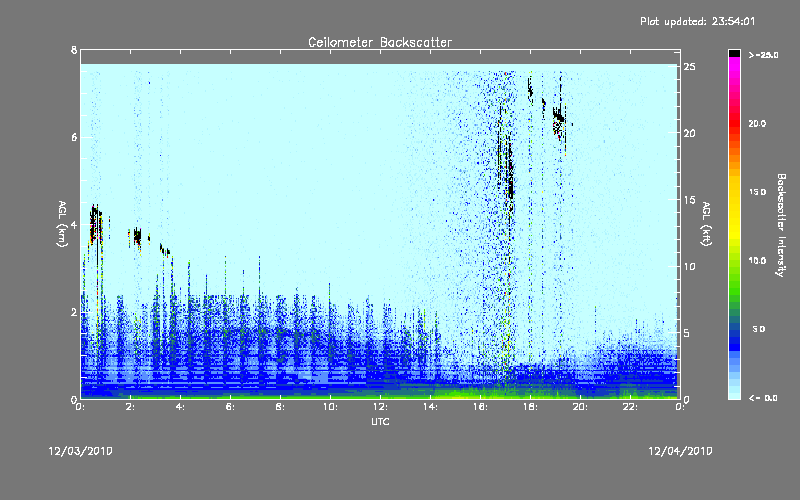800x500 pixels.
Task: Select the red band of the colorbar
Action: [734, 123]
